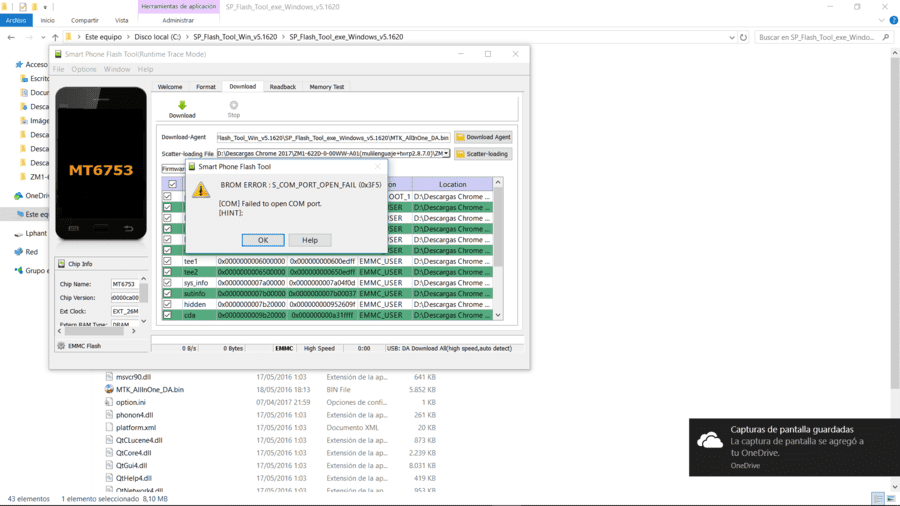Select SP_Flash_Tool_Win_v5.1620 in breadcrumb

235,37
